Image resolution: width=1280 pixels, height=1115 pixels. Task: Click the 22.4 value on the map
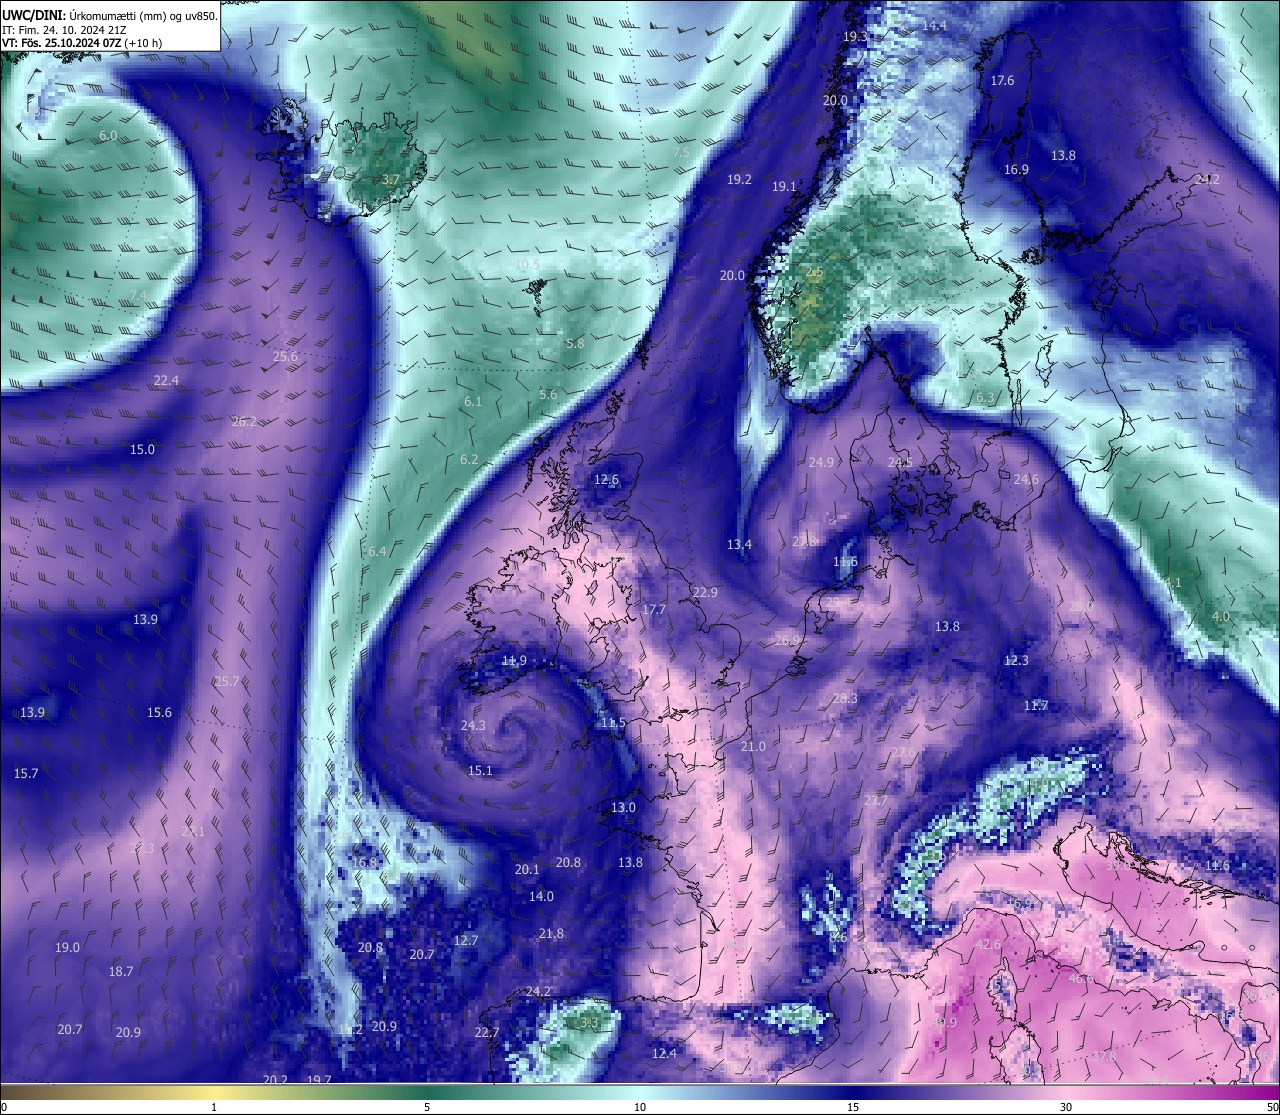tap(166, 380)
